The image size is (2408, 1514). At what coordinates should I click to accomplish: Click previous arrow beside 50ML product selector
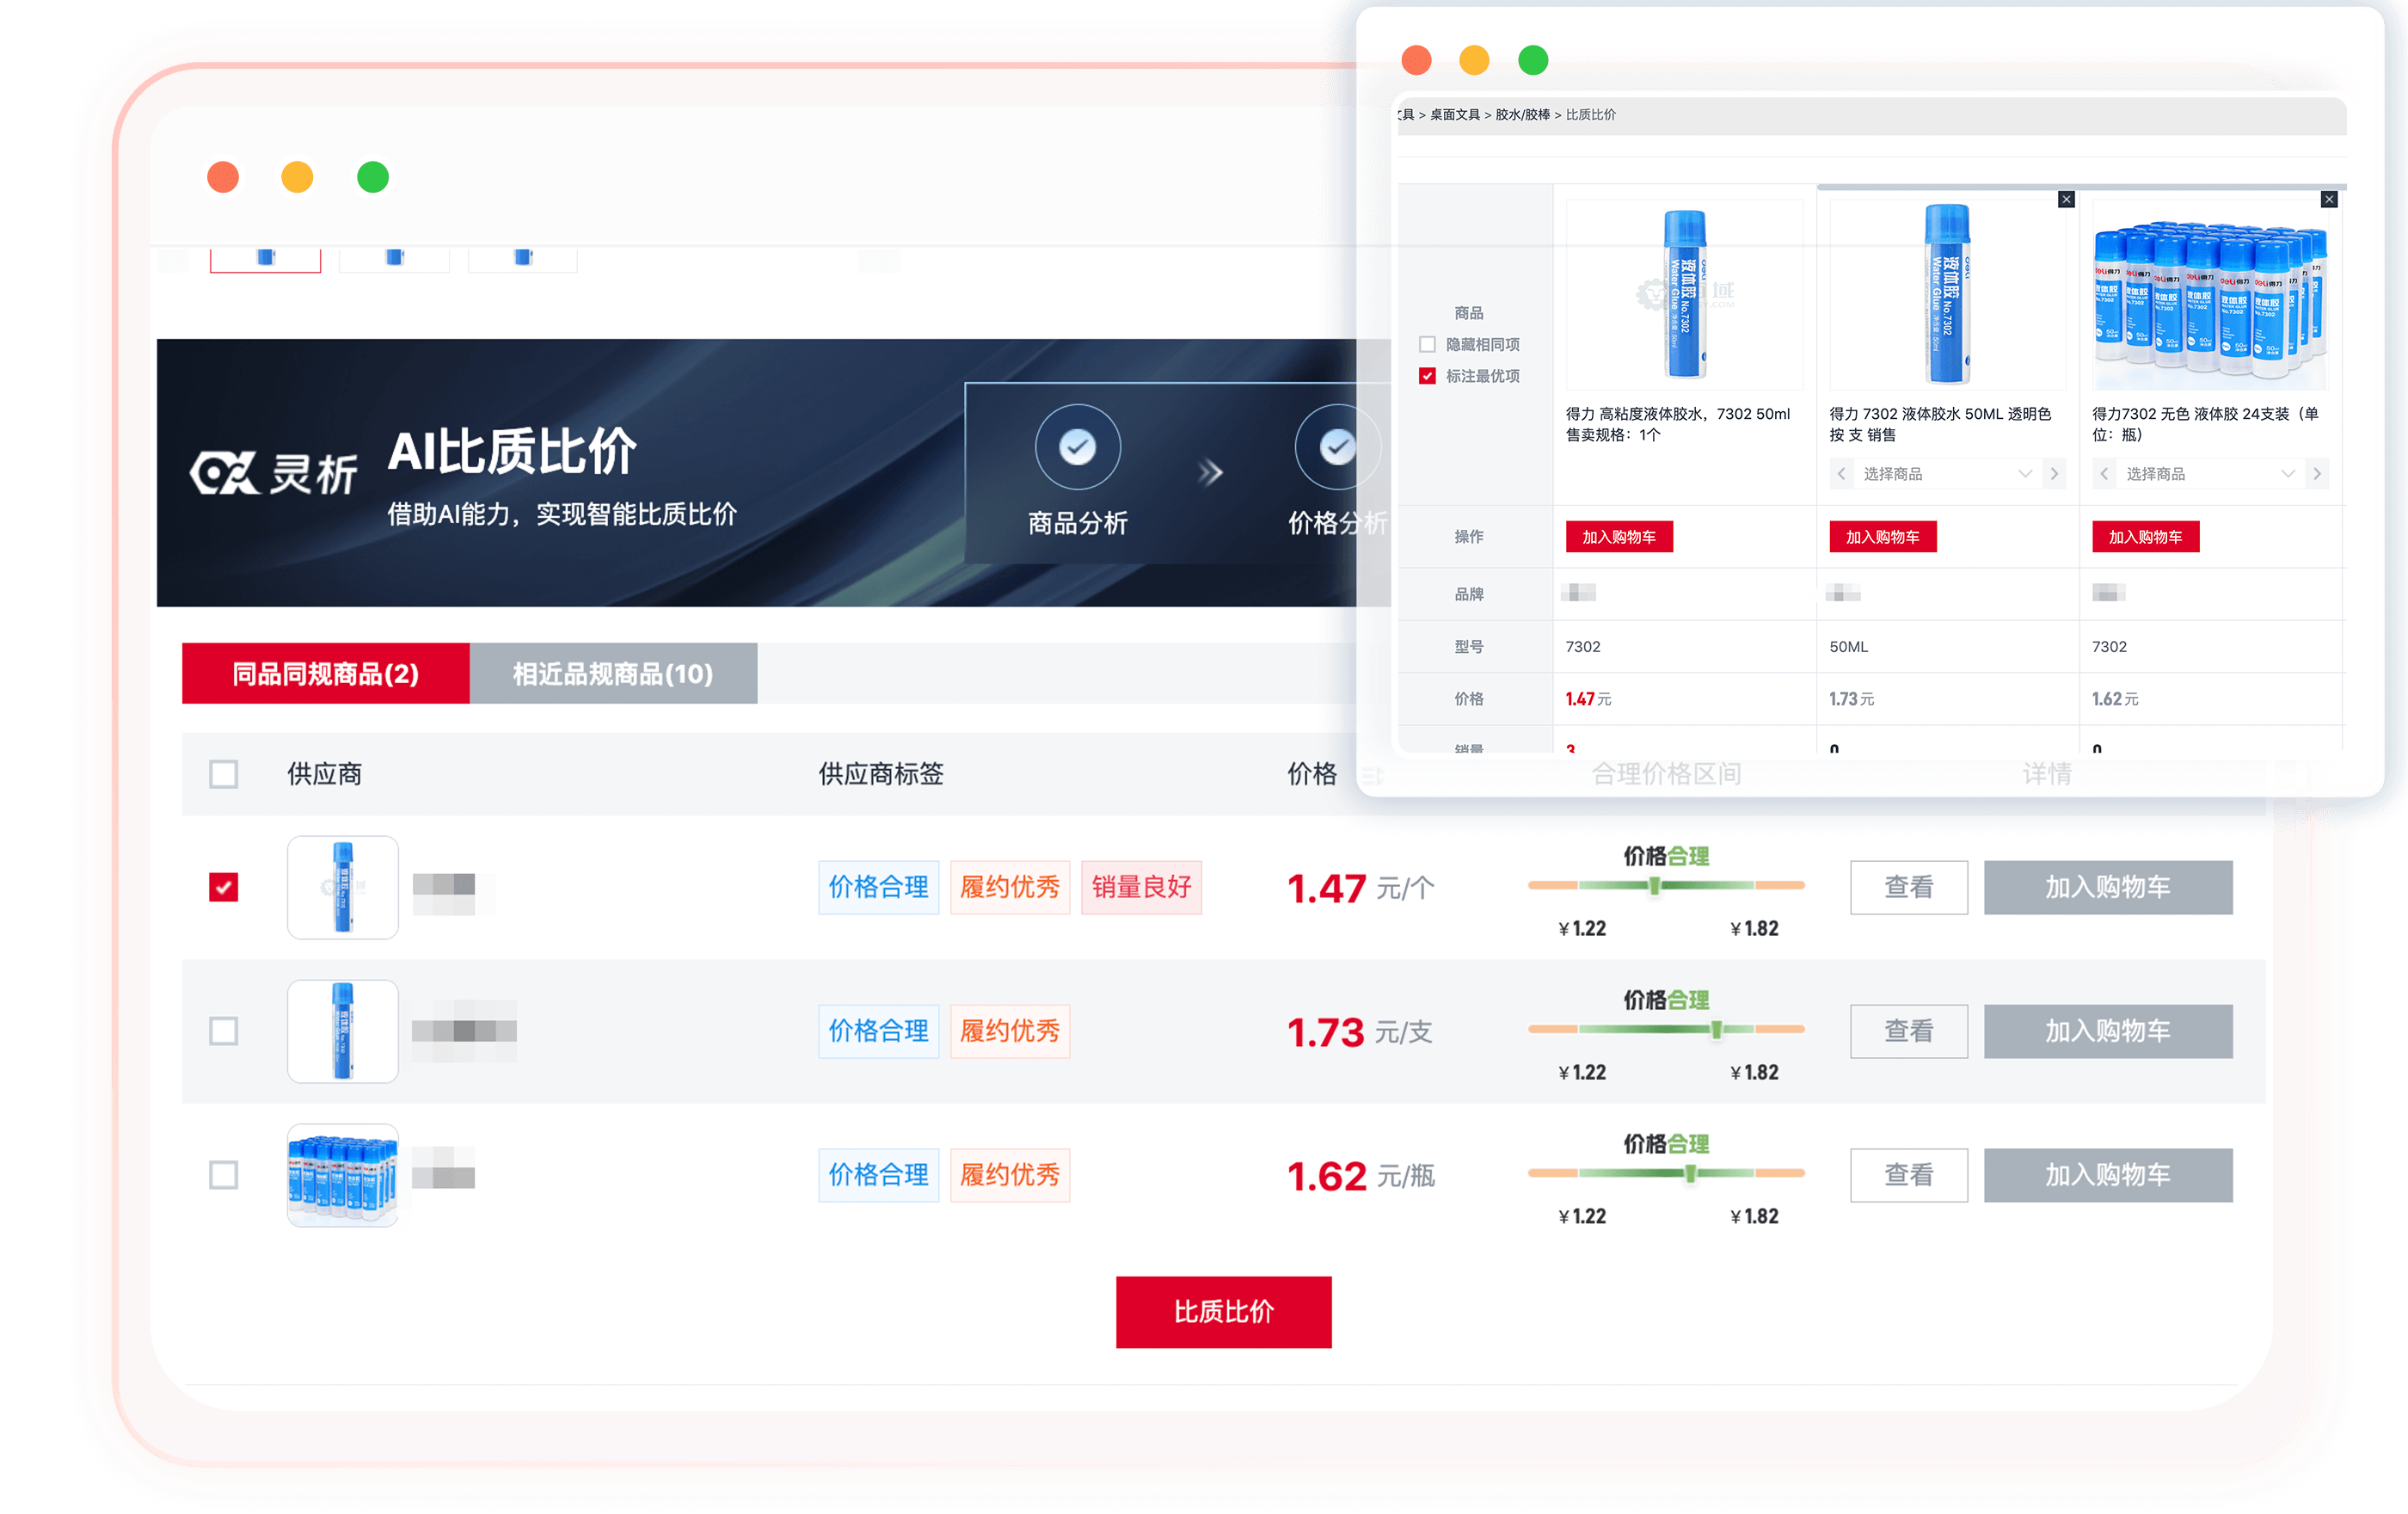[x=1842, y=474]
